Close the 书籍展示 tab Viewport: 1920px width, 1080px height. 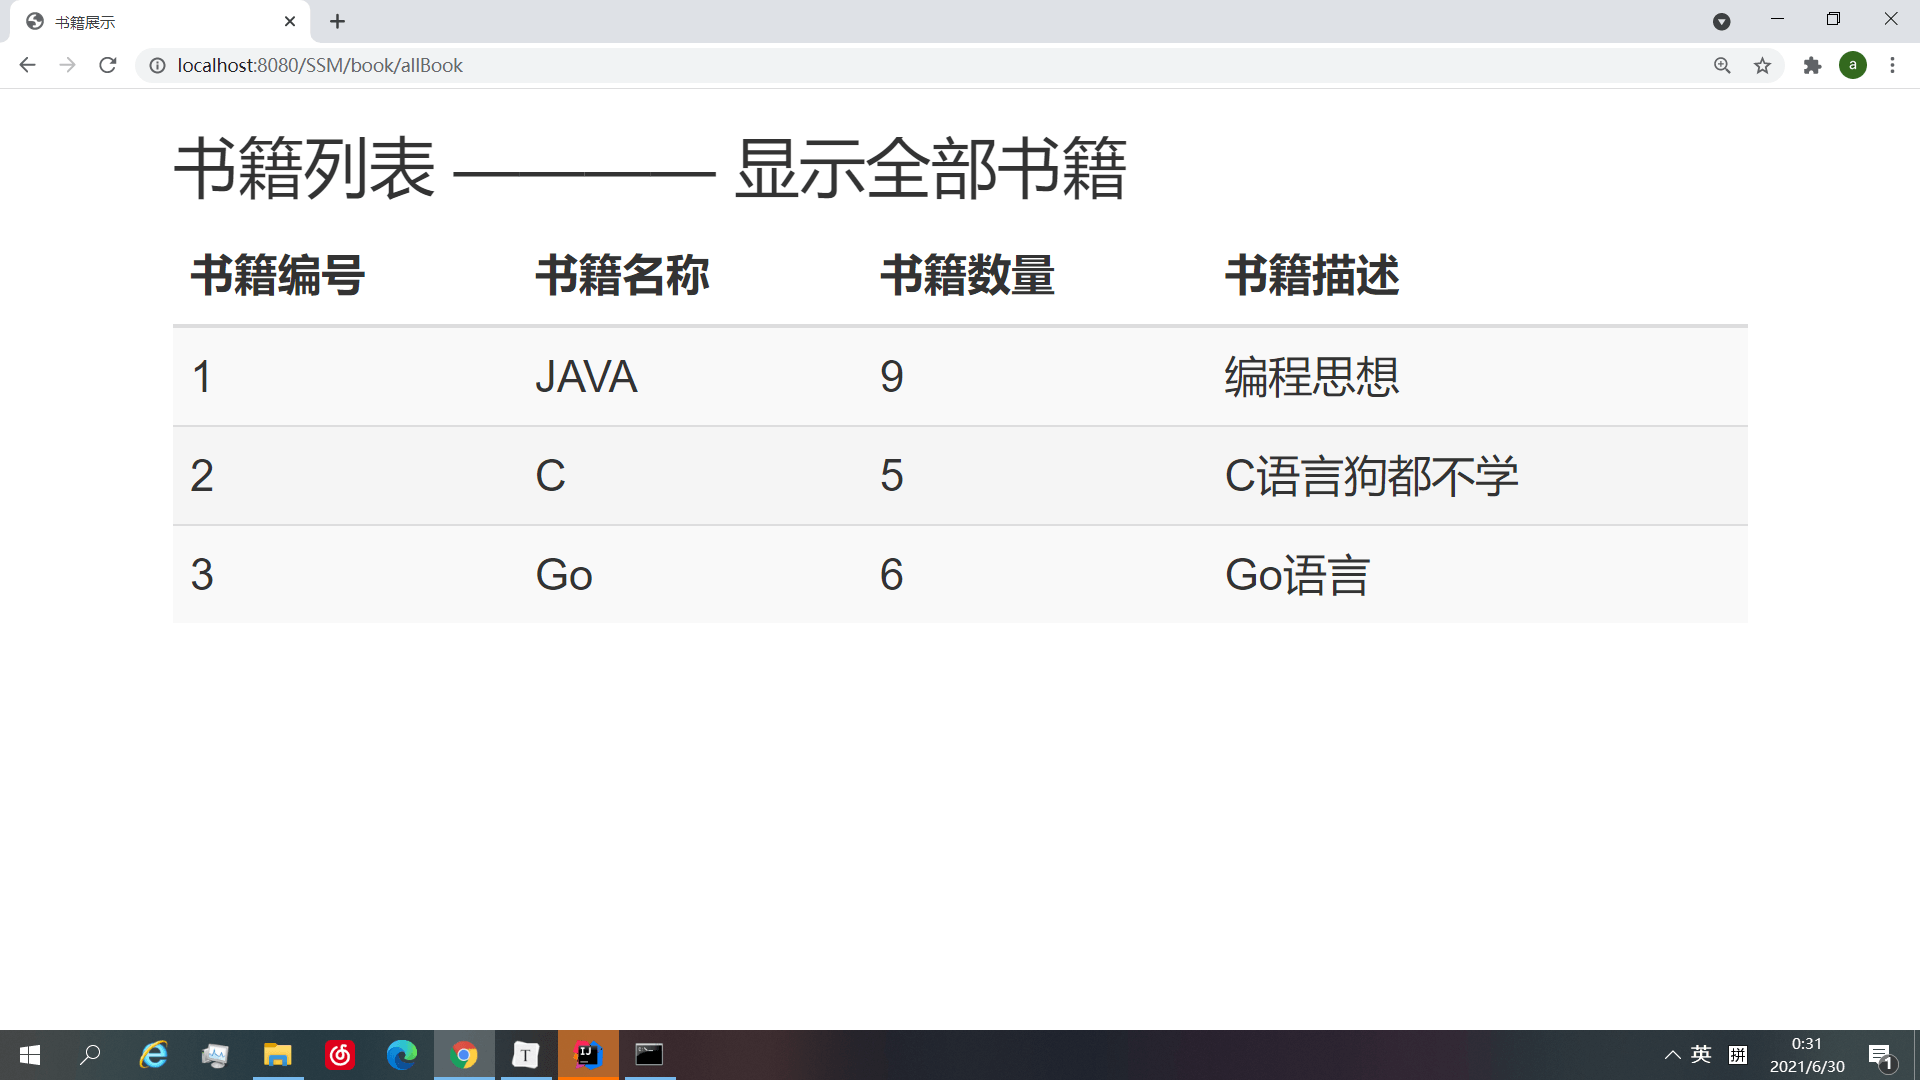coord(290,21)
